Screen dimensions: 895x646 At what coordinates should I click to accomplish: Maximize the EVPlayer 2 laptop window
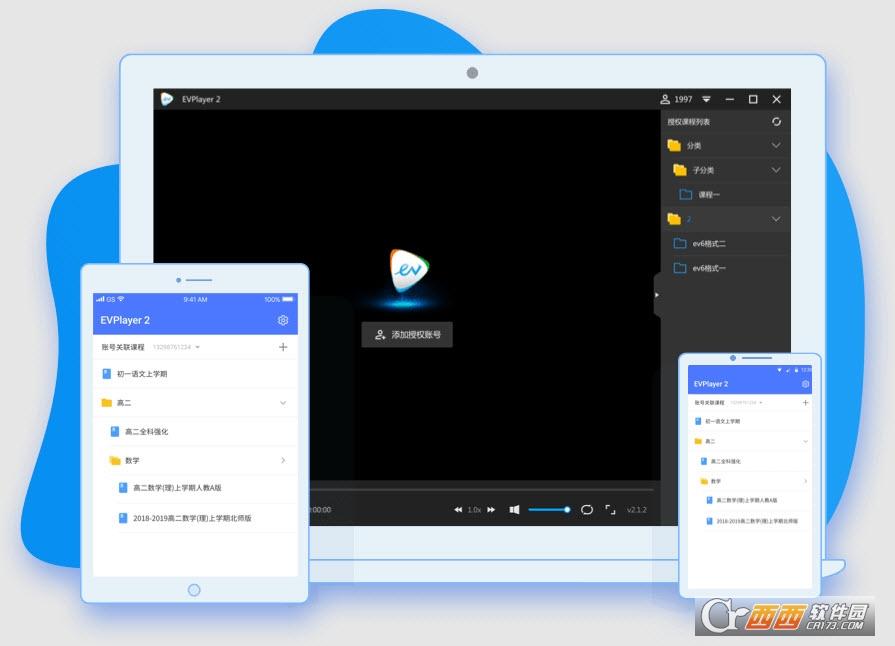753,99
